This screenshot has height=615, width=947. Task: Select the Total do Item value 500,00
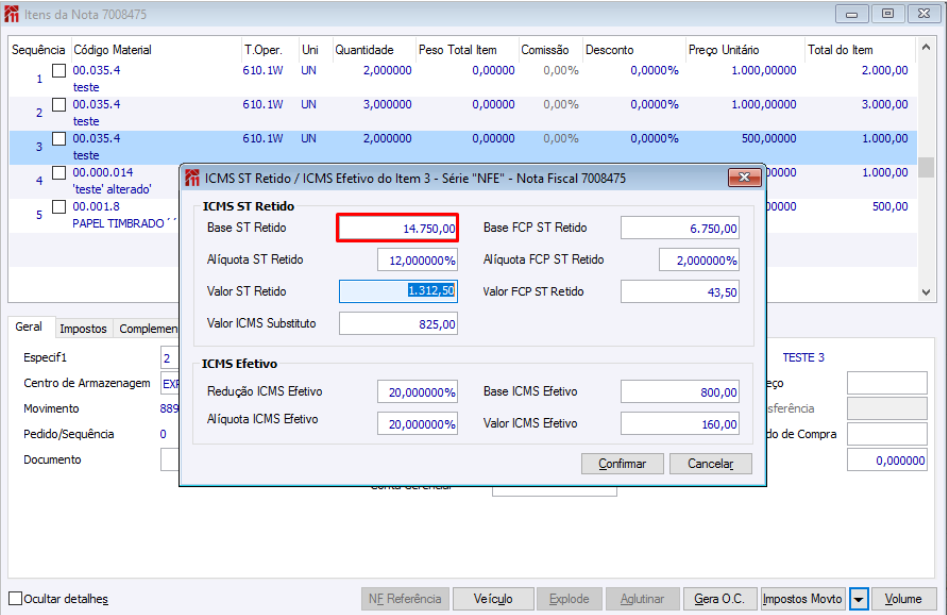click(890, 207)
